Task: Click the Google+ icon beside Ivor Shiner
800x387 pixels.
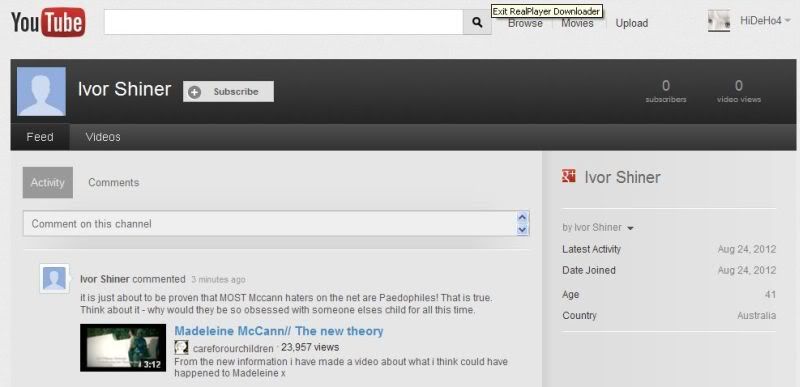Action: (568, 176)
